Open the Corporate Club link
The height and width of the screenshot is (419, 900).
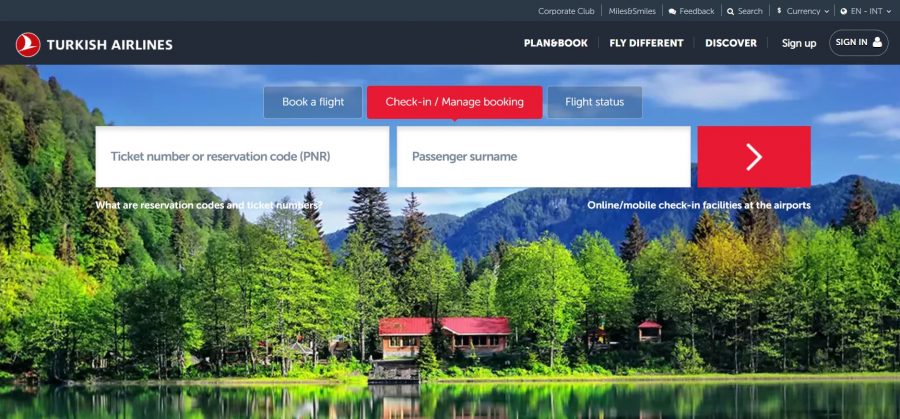coord(566,11)
